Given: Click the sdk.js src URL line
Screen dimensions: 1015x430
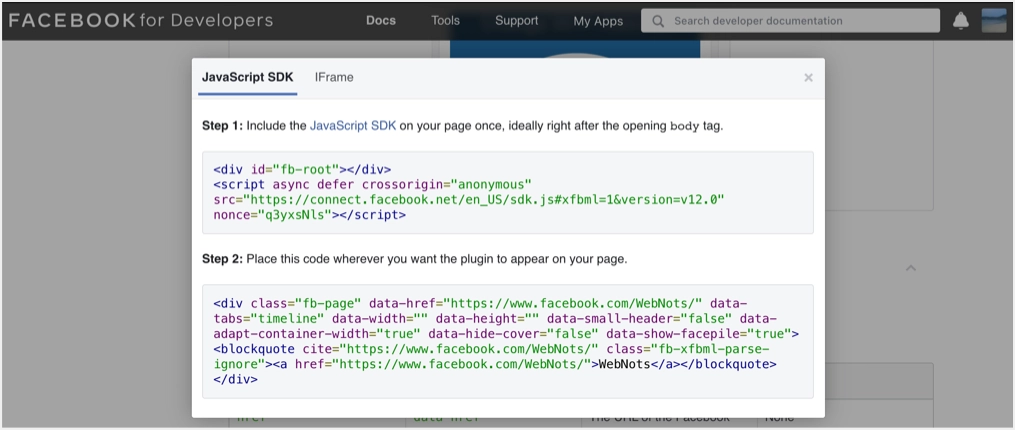Looking at the screenshot, I should pyautogui.click(x=470, y=200).
